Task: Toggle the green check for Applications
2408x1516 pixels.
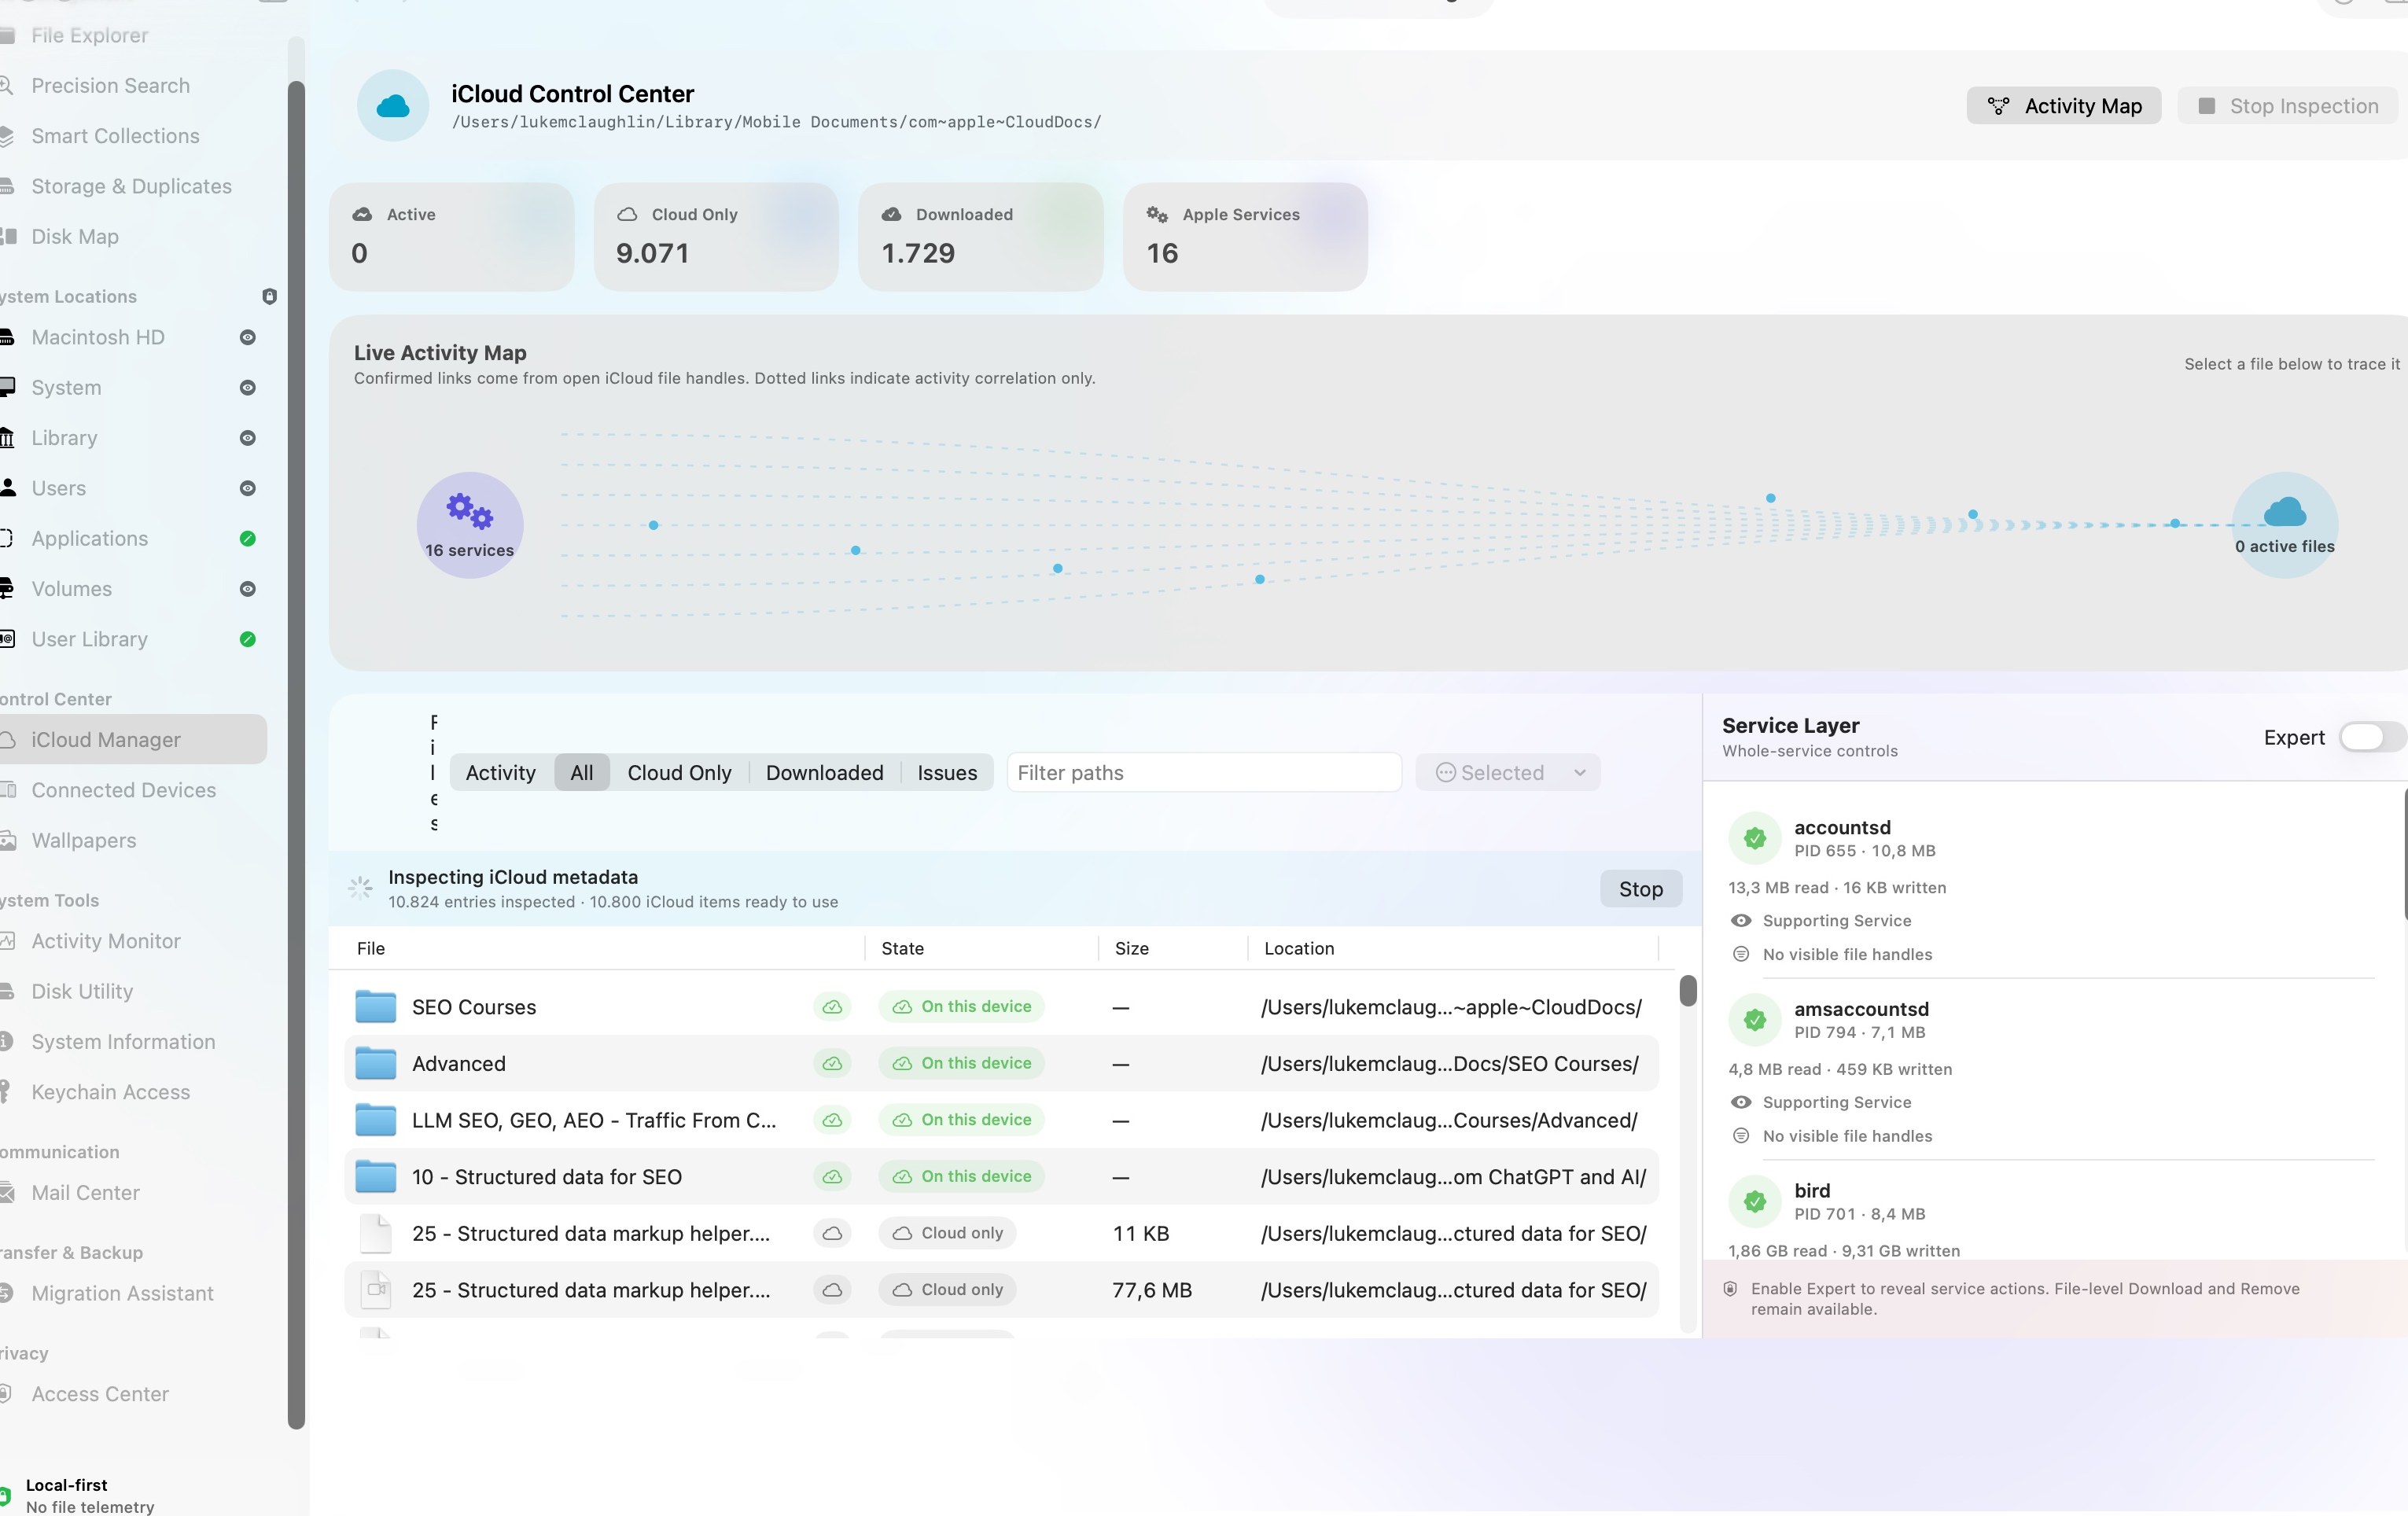Action: click(x=248, y=538)
